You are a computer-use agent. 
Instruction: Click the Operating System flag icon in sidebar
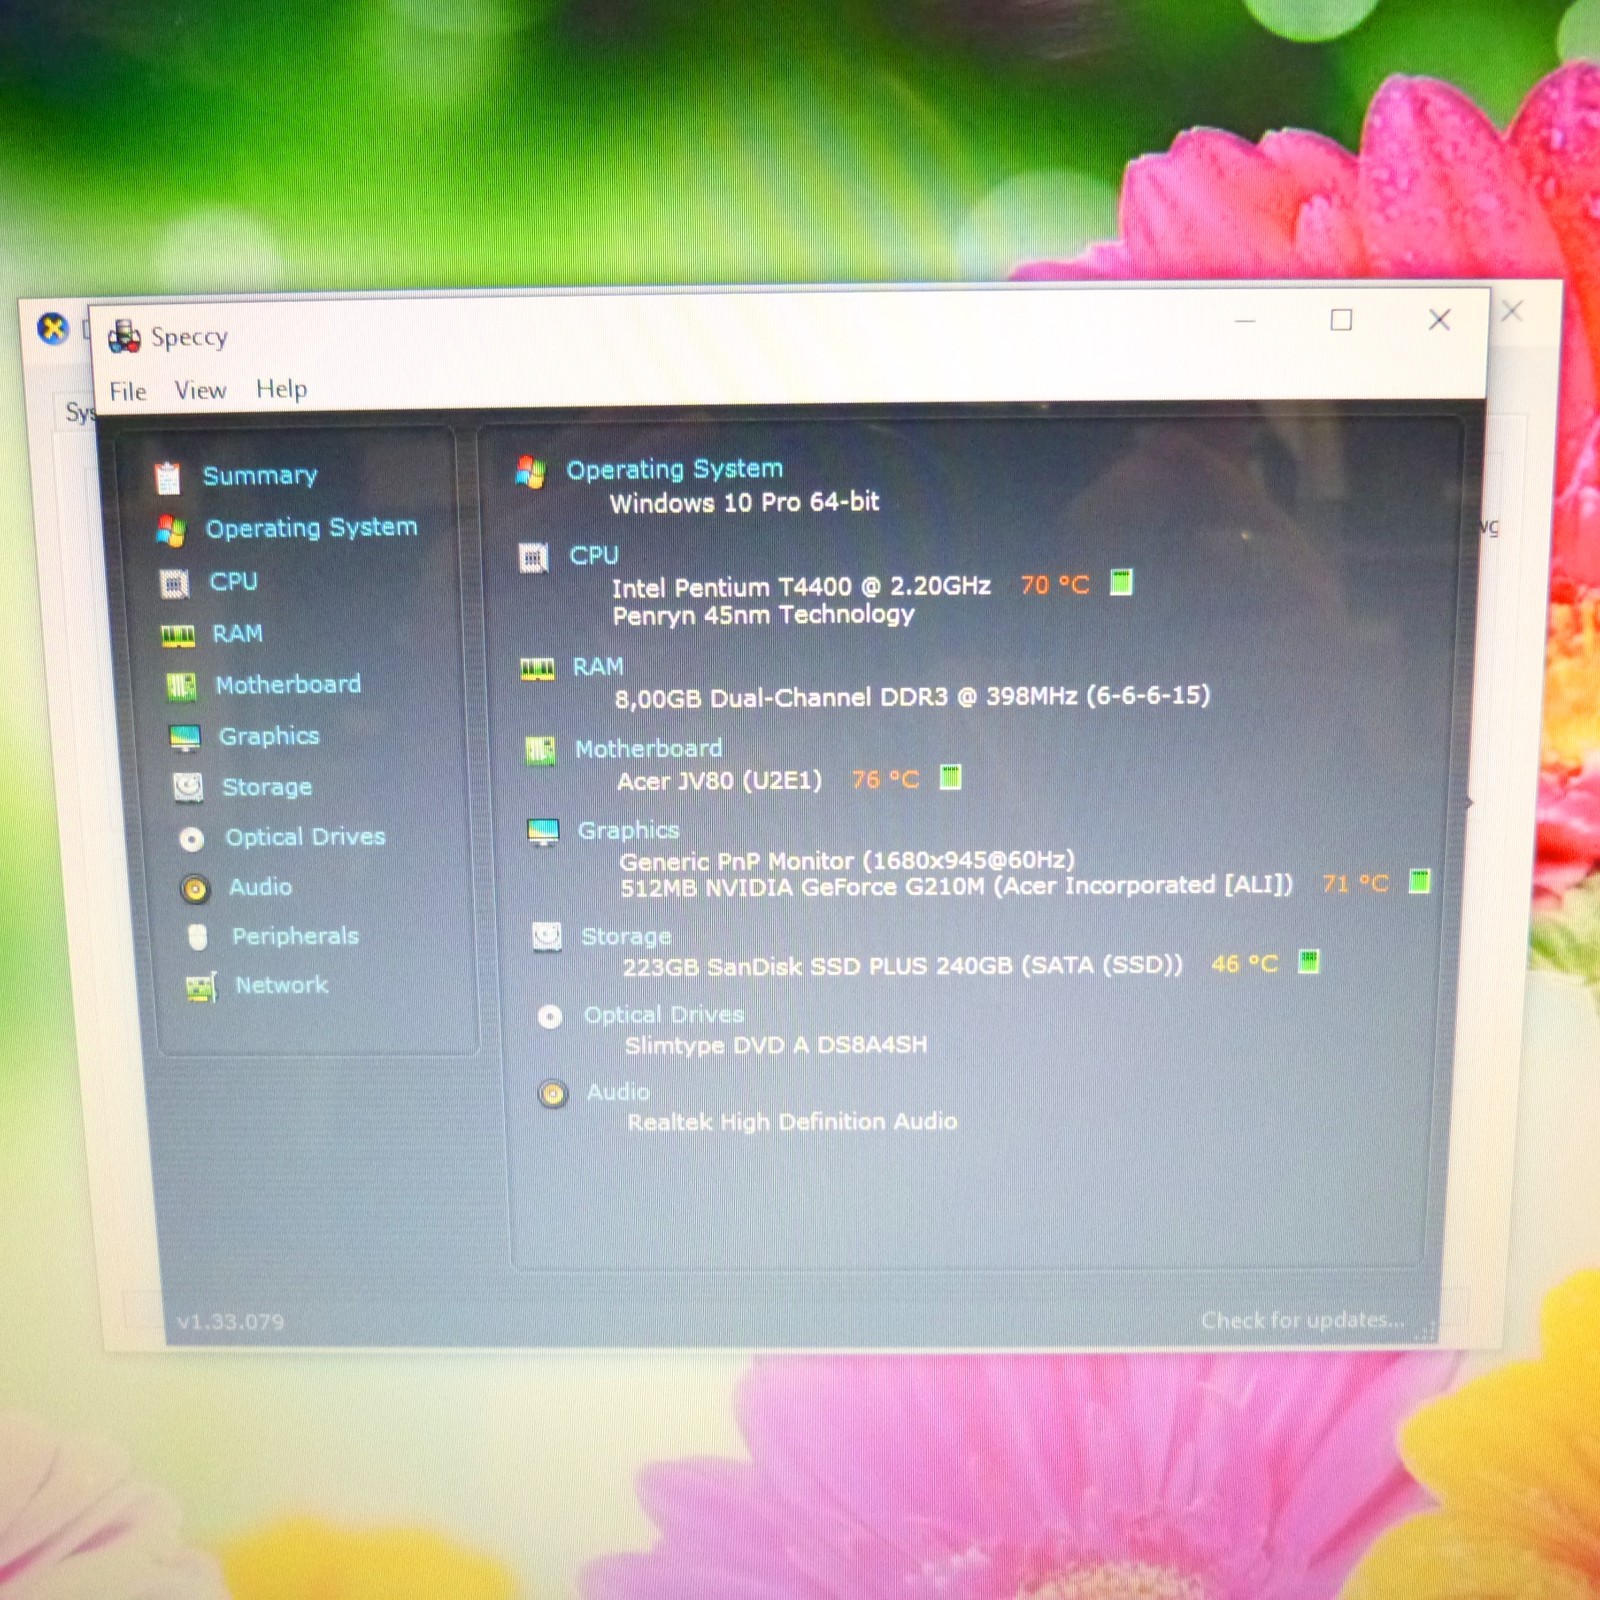171,531
